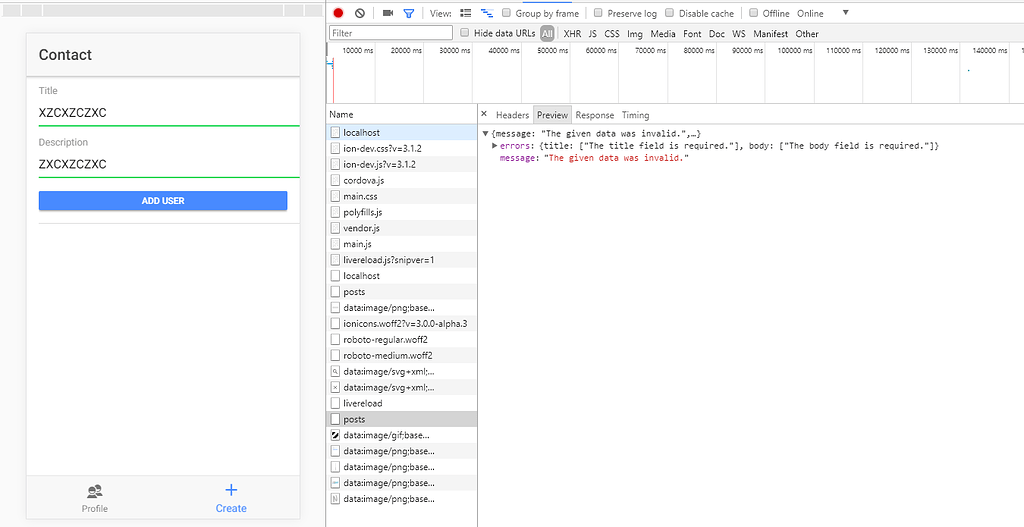The width and height of the screenshot is (1024, 527).
Task: Select the roboto-regular.woff2 request
Action: pos(402,340)
